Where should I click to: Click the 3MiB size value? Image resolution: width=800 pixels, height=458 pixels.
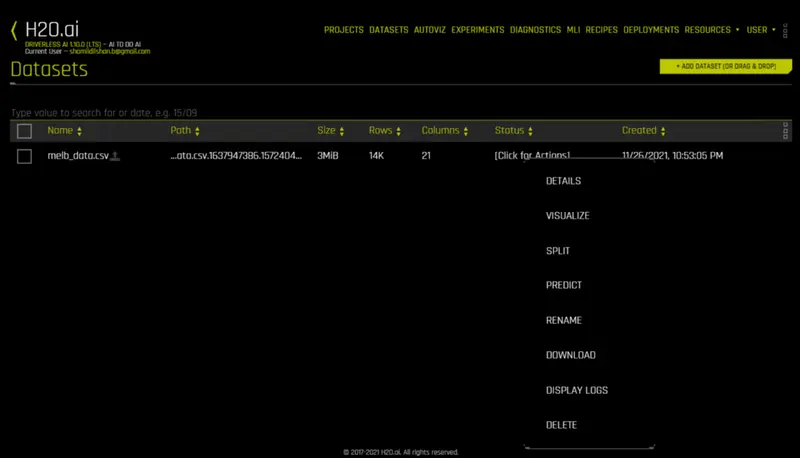[x=328, y=156]
